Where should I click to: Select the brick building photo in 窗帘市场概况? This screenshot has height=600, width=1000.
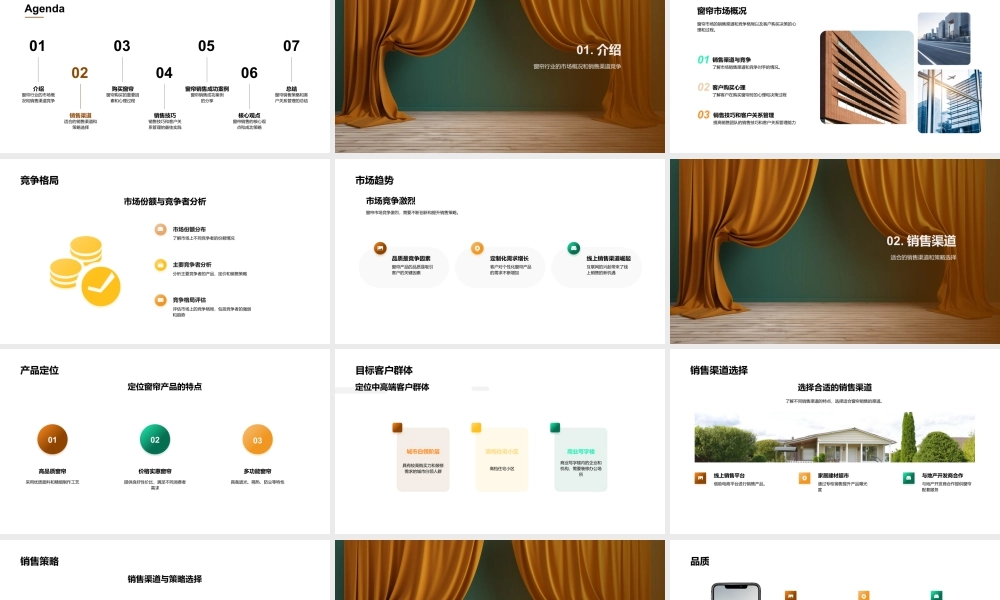[x=867, y=77]
